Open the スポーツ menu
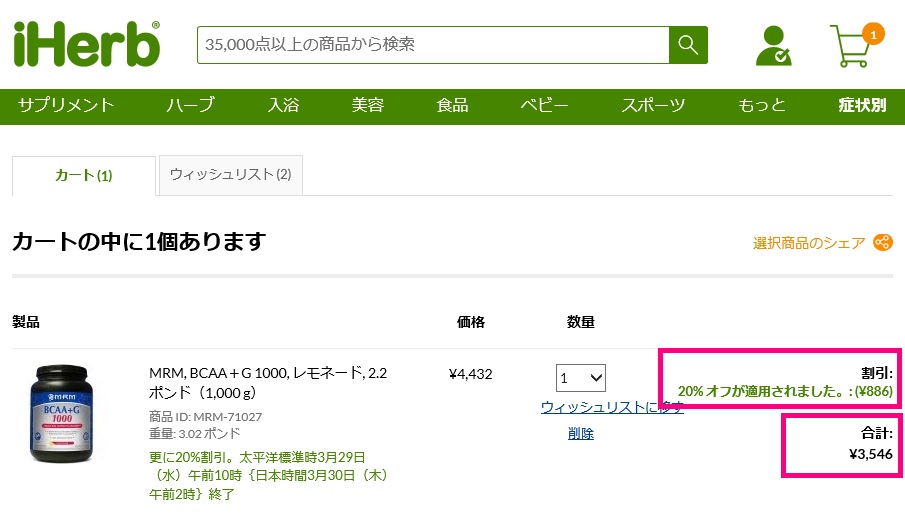Image resolution: width=905 pixels, height=517 pixels. pos(653,105)
